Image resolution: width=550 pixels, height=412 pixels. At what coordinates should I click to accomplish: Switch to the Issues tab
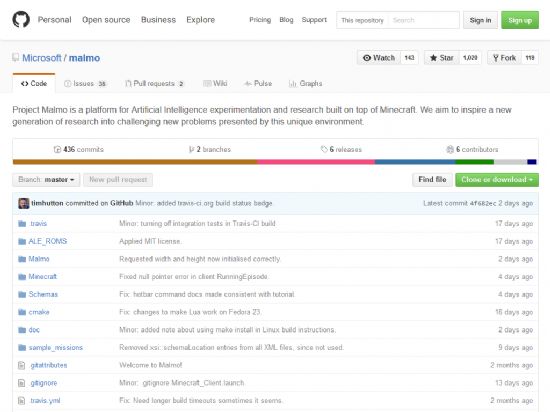tap(85, 84)
